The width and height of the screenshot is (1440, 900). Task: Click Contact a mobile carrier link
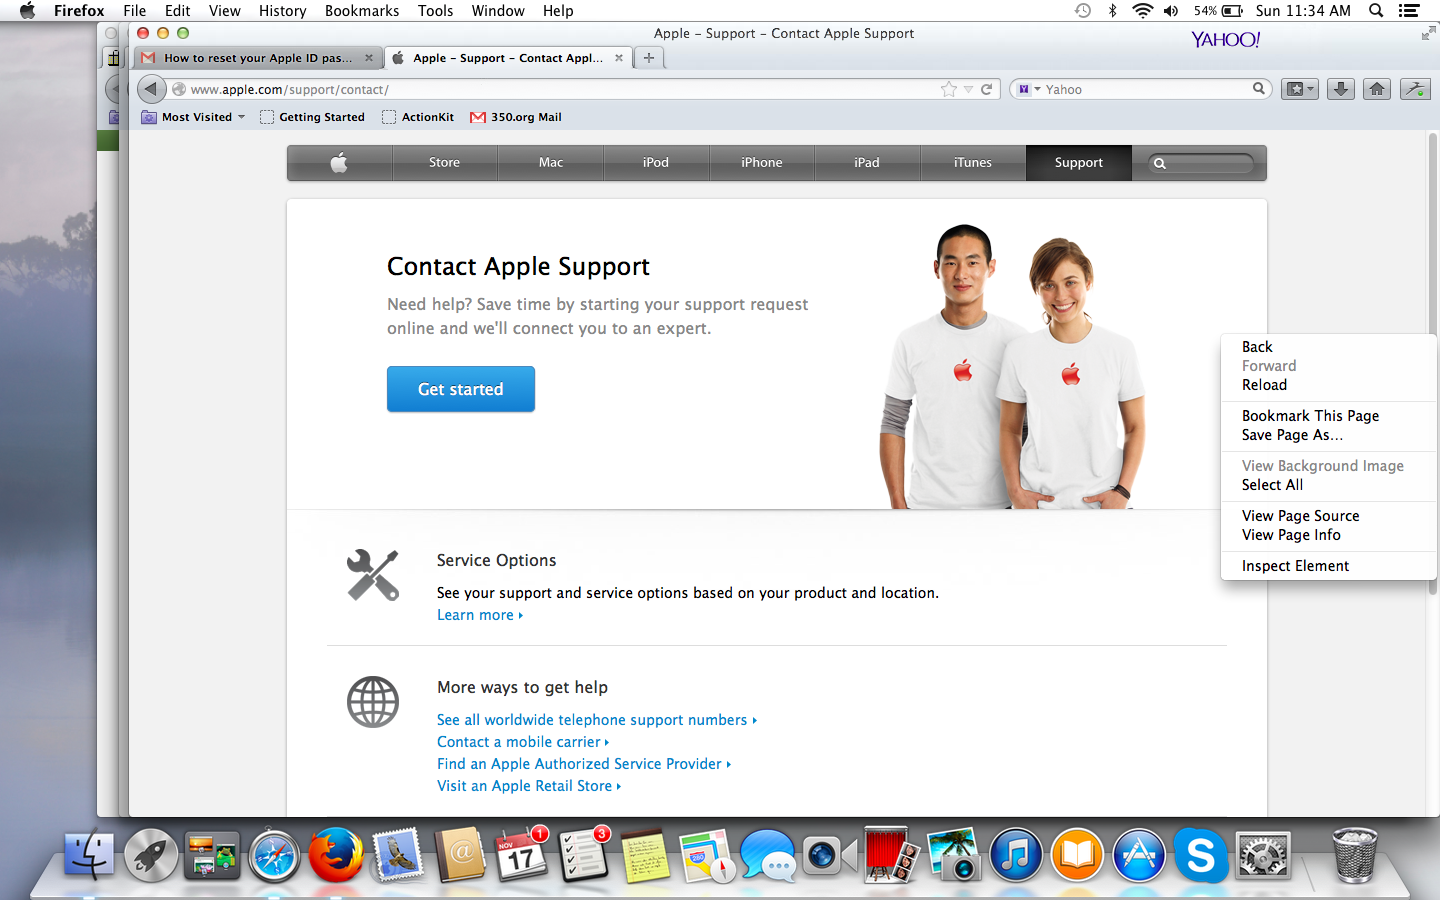(523, 742)
